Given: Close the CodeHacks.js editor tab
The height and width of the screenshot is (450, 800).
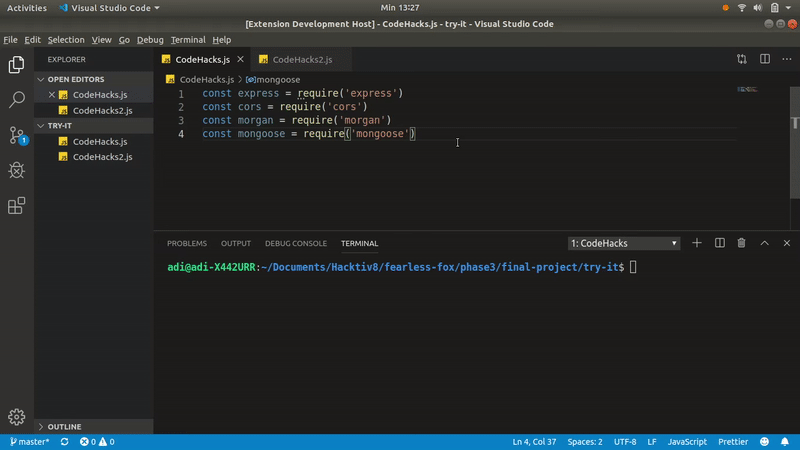Looking at the screenshot, I should pyautogui.click(x=240, y=59).
